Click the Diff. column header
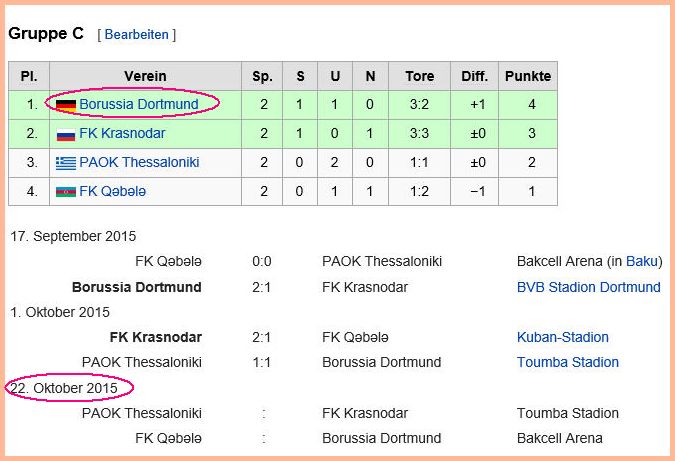 tap(474, 76)
